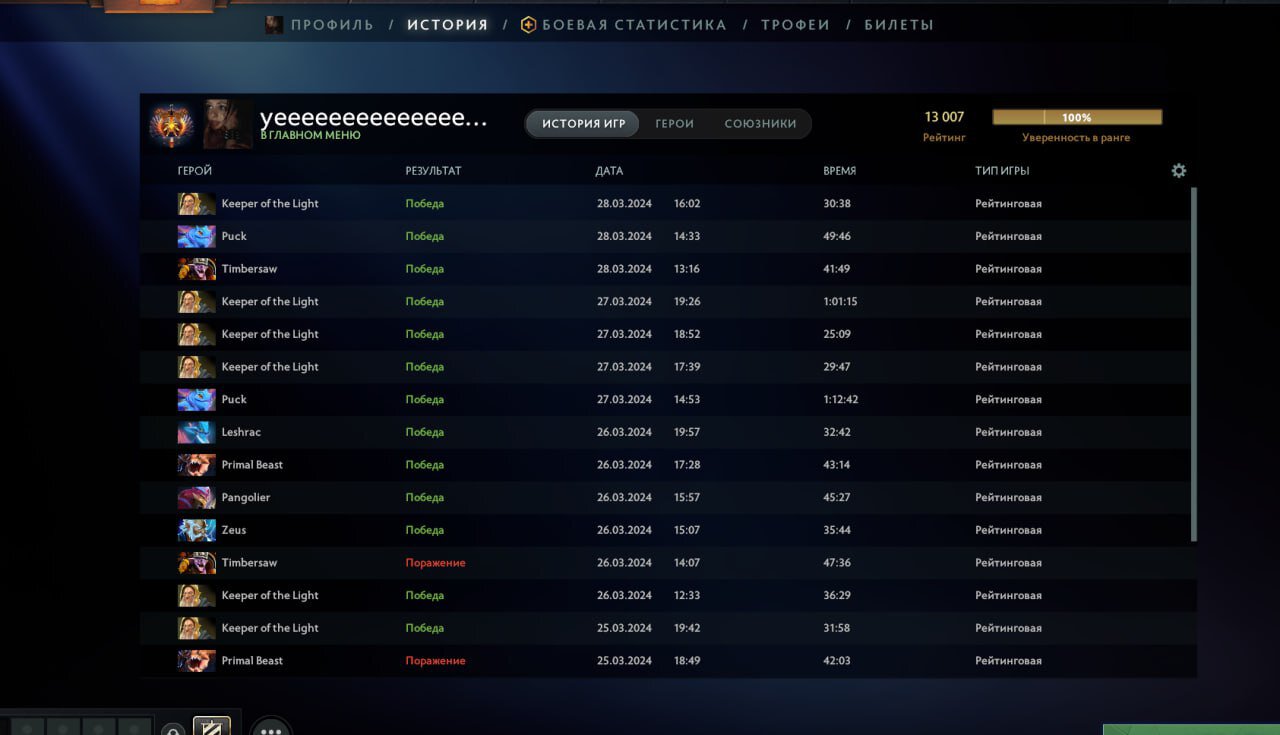The image size is (1280, 735).
Task: Click the 30:38 match duration
Action: pyautogui.click(x=837, y=204)
